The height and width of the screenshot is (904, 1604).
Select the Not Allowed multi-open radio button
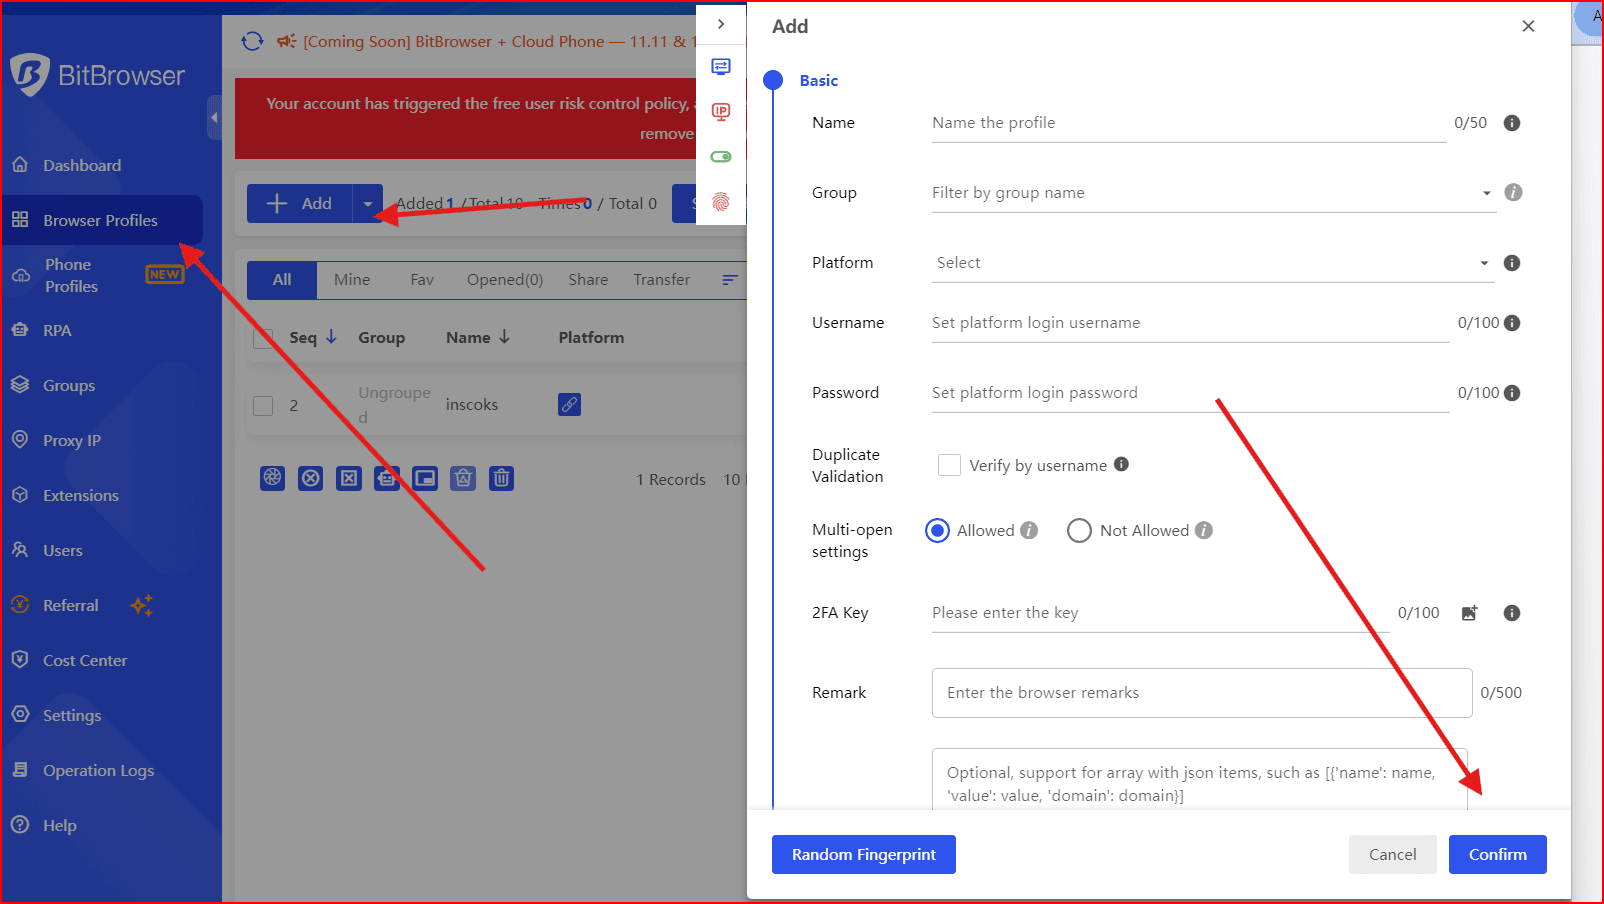[1079, 530]
